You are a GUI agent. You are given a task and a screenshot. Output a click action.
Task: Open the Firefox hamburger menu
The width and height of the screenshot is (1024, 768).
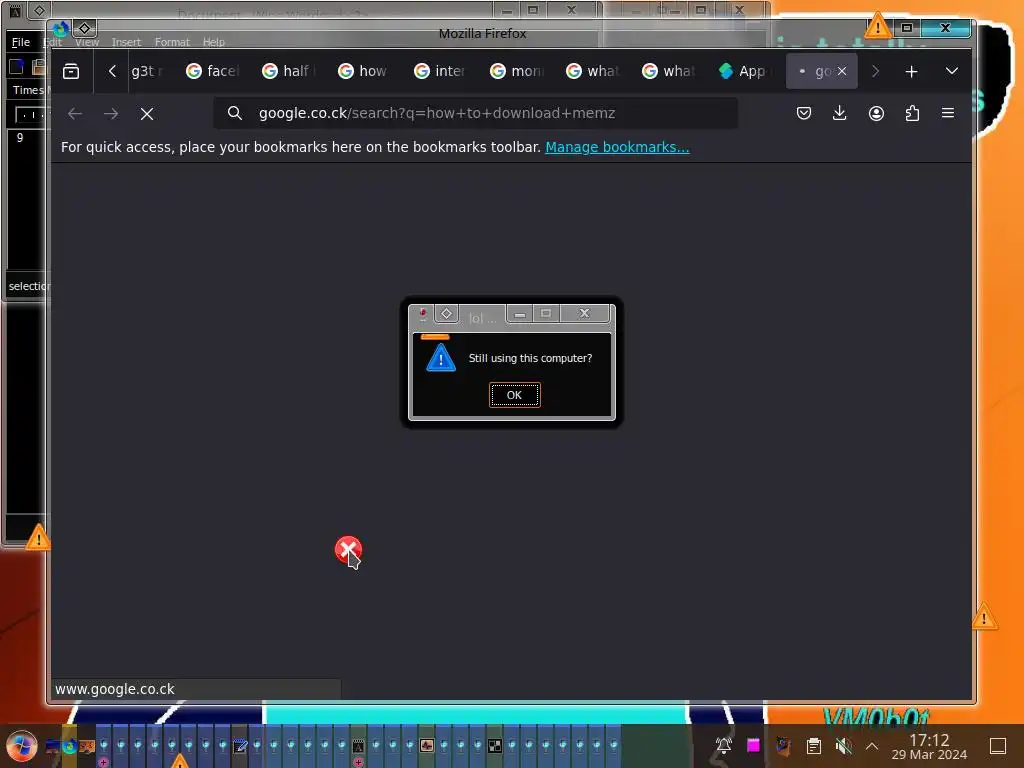tap(948, 113)
